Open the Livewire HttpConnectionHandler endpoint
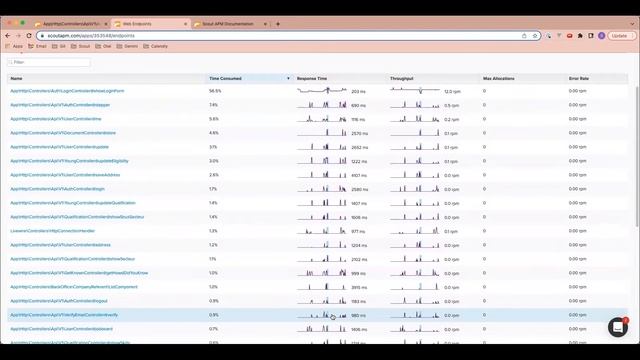Image resolution: width=640 pixels, height=360 pixels. tap(53, 231)
